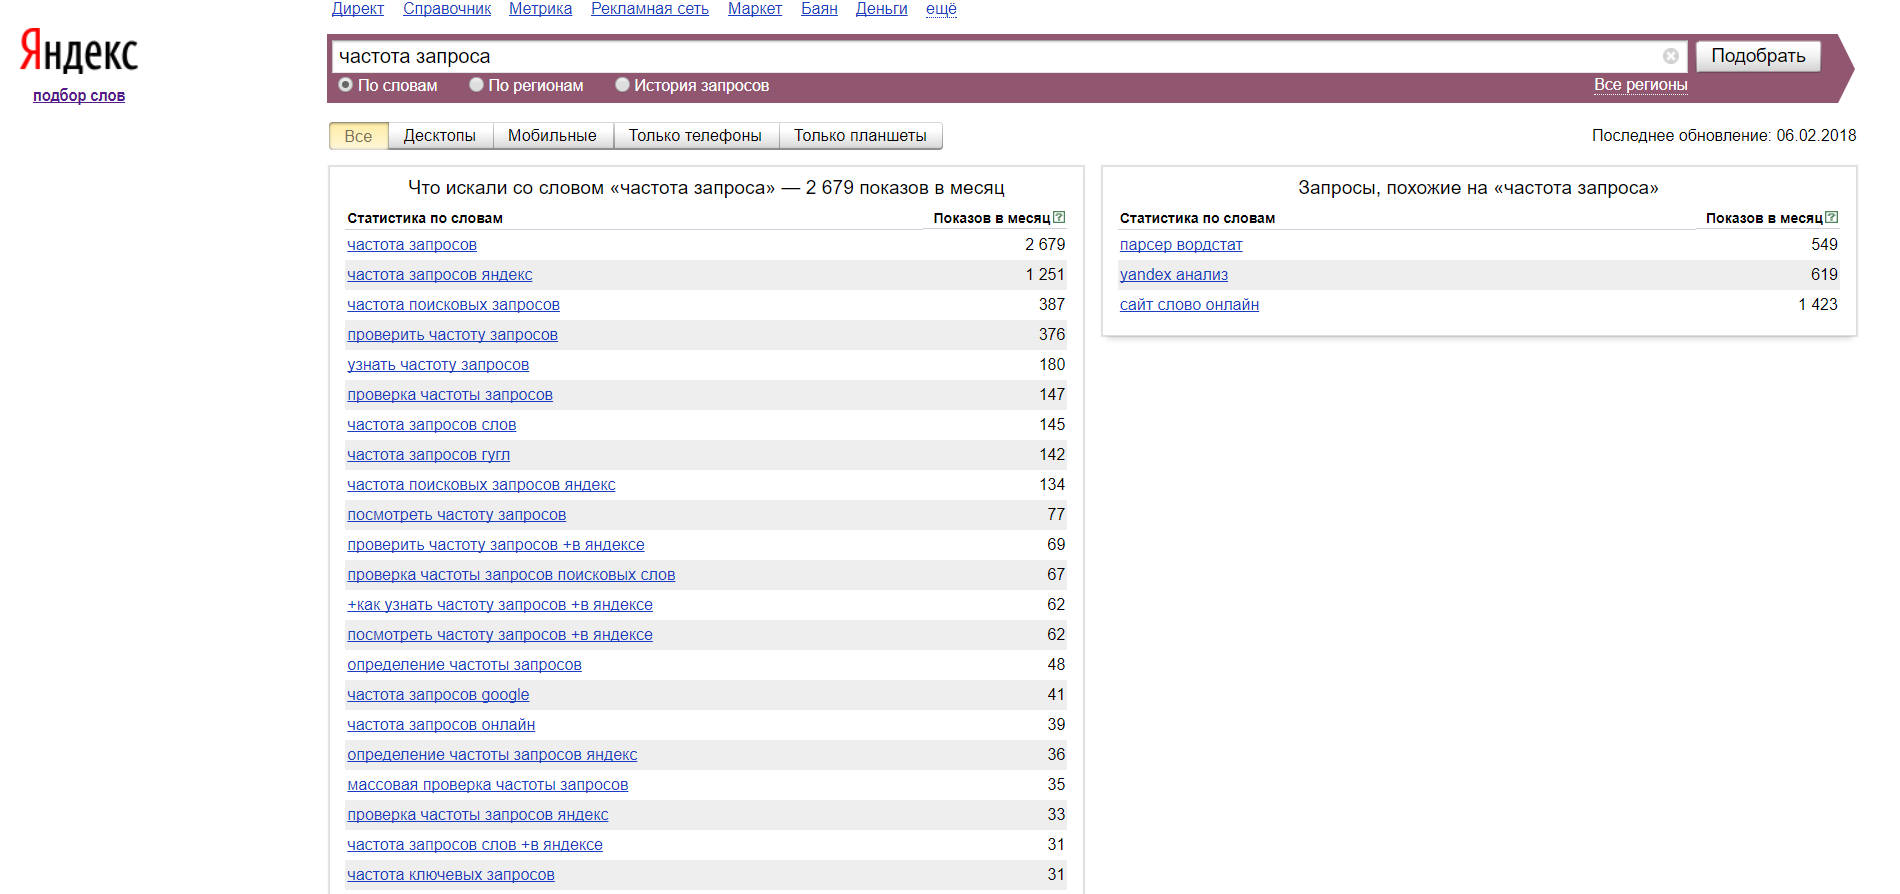Expand the 'ещё' services menu
This screenshot has height=894, width=1900.
941,9
